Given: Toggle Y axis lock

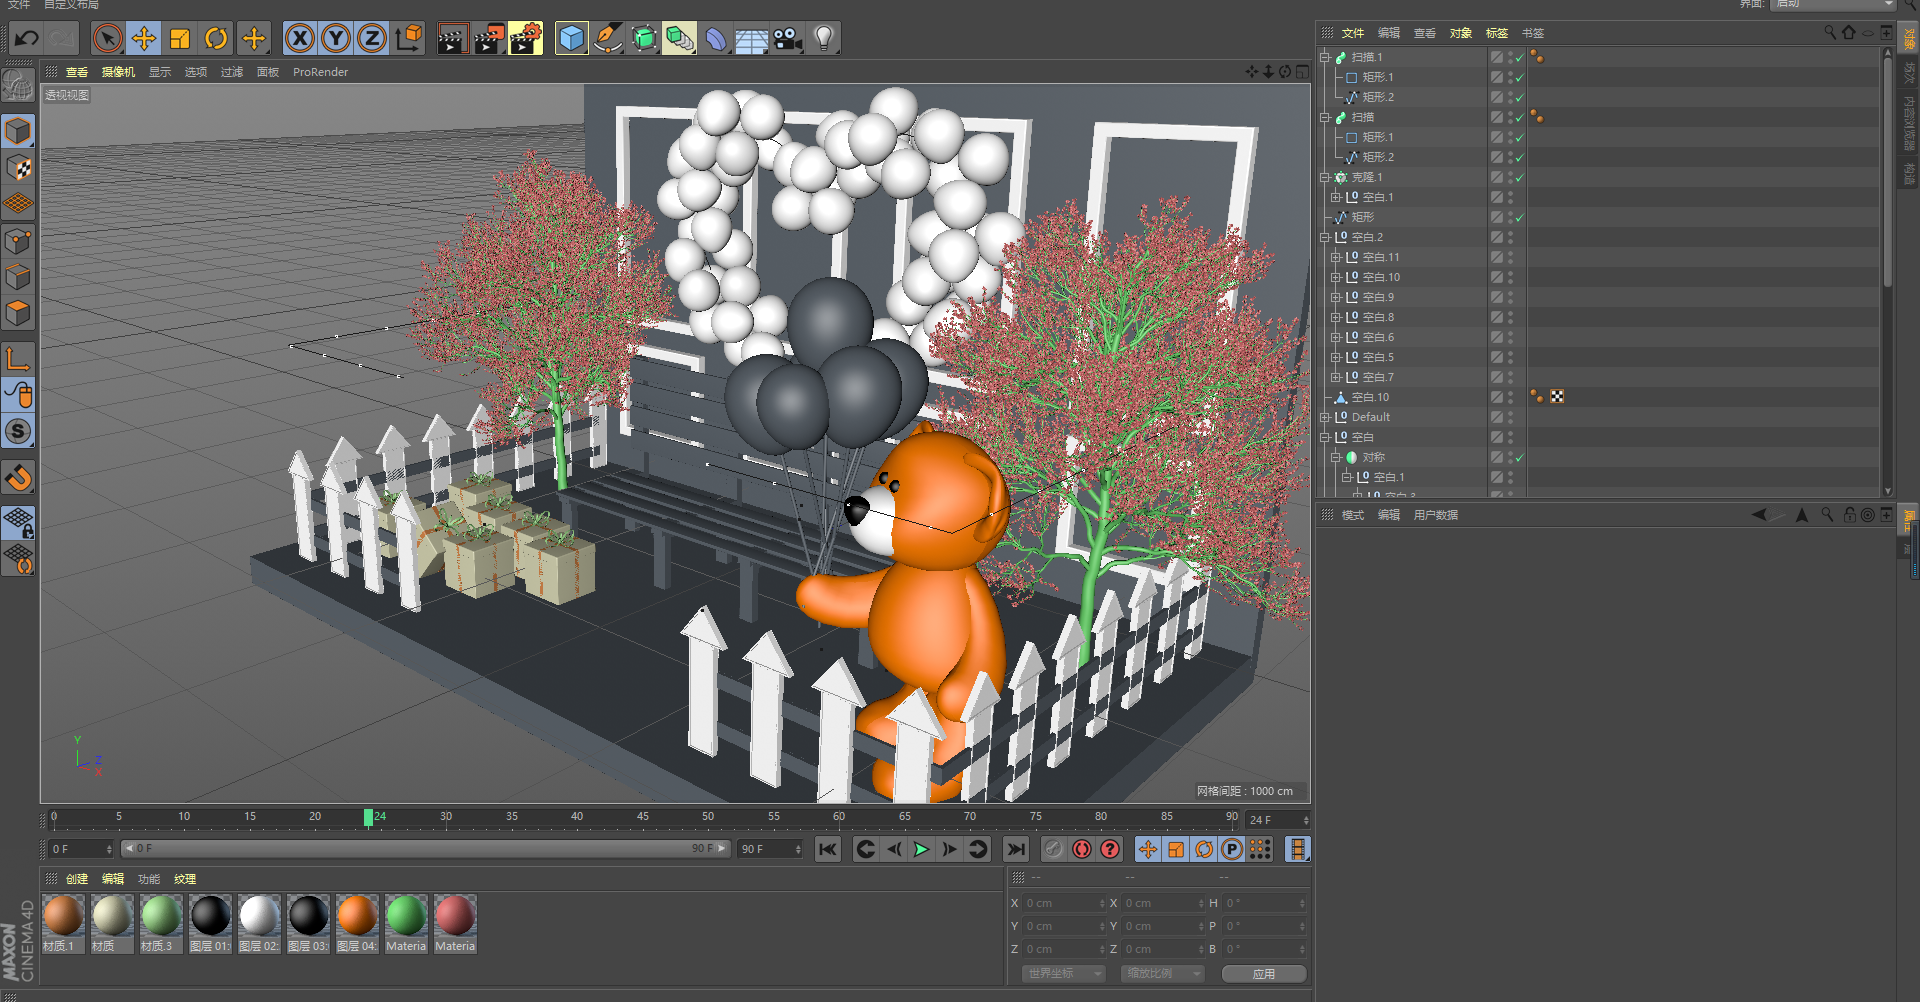Looking at the screenshot, I should (336, 39).
